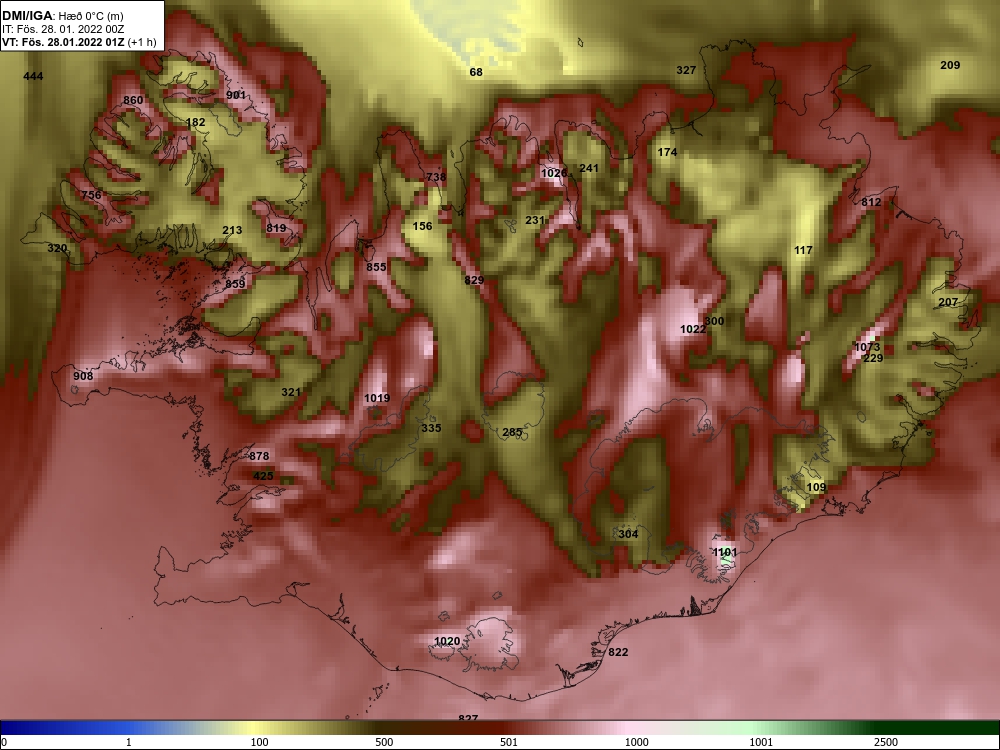Click the map value 859
The image size is (1000, 750).
[x=235, y=284]
